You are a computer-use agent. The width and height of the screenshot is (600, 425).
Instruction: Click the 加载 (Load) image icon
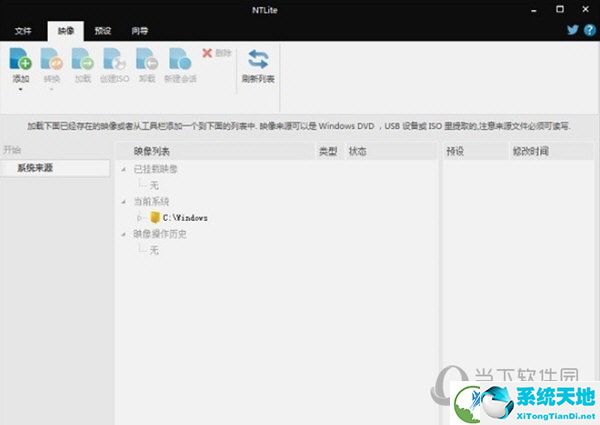click(x=83, y=59)
